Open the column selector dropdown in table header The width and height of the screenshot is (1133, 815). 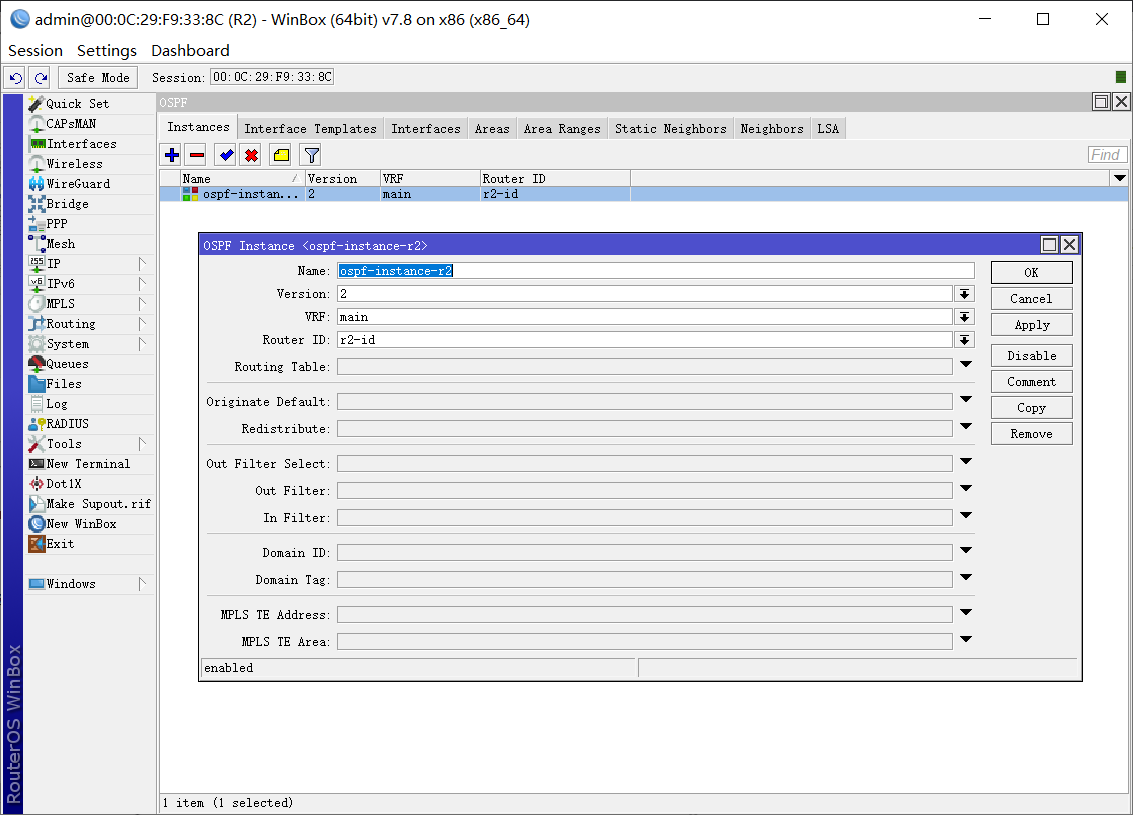click(x=1119, y=178)
